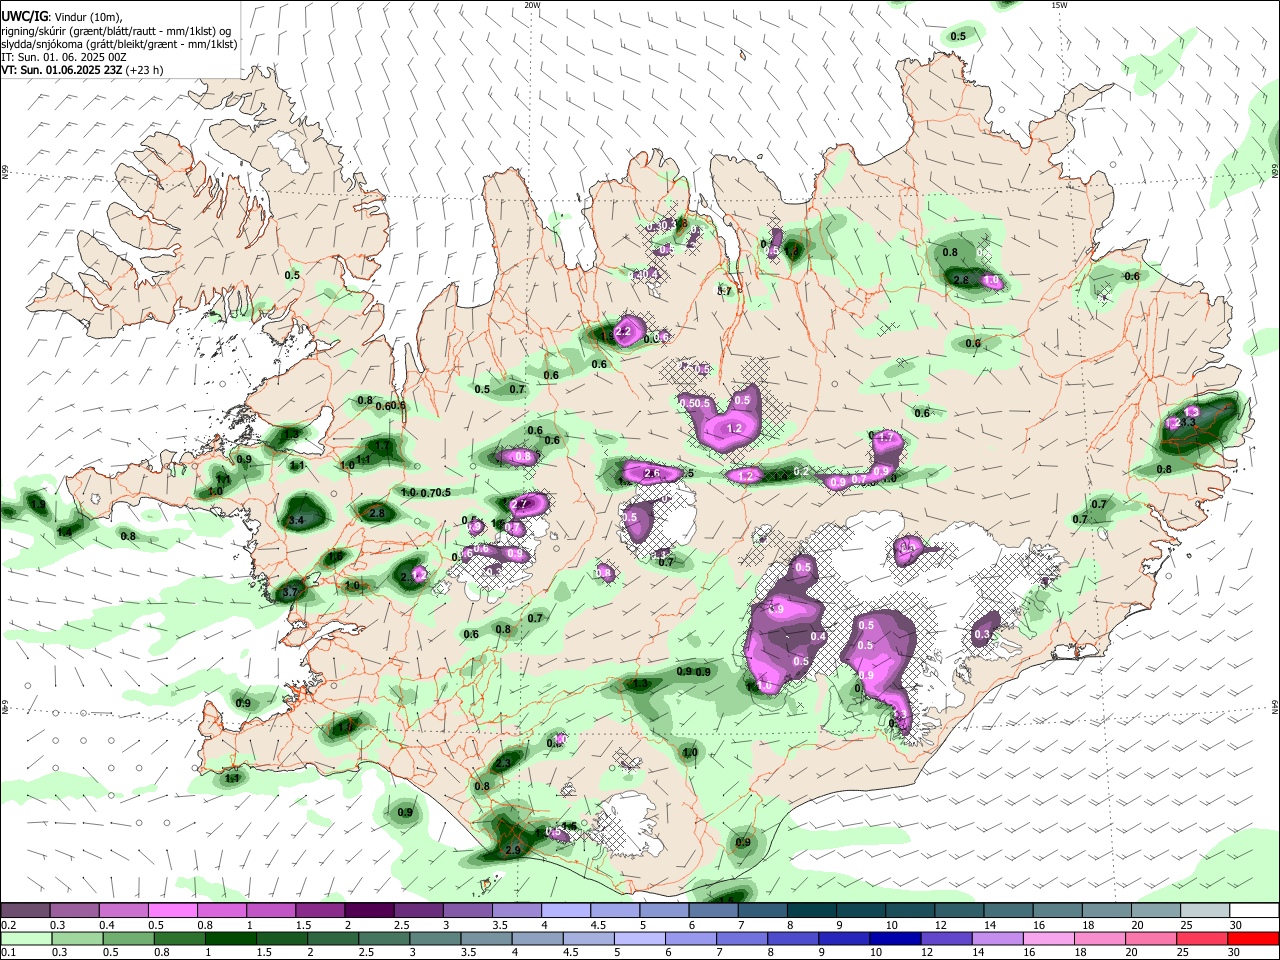Screen dimensions: 1280x960
Task: Select the 0.3 swatch in upper legend row
Action: click(x=74, y=911)
